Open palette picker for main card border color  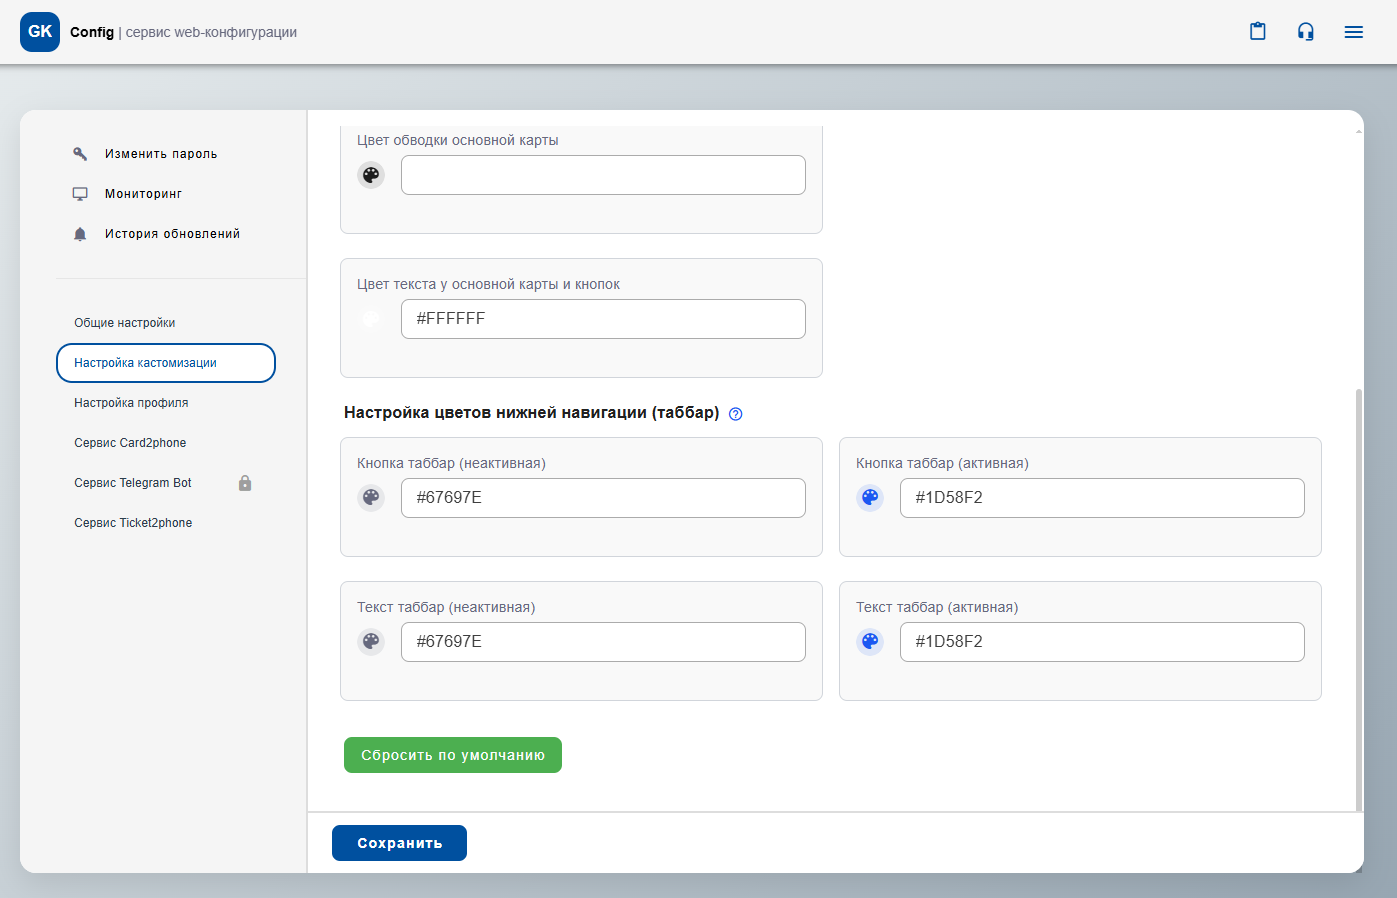click(371, 175)
